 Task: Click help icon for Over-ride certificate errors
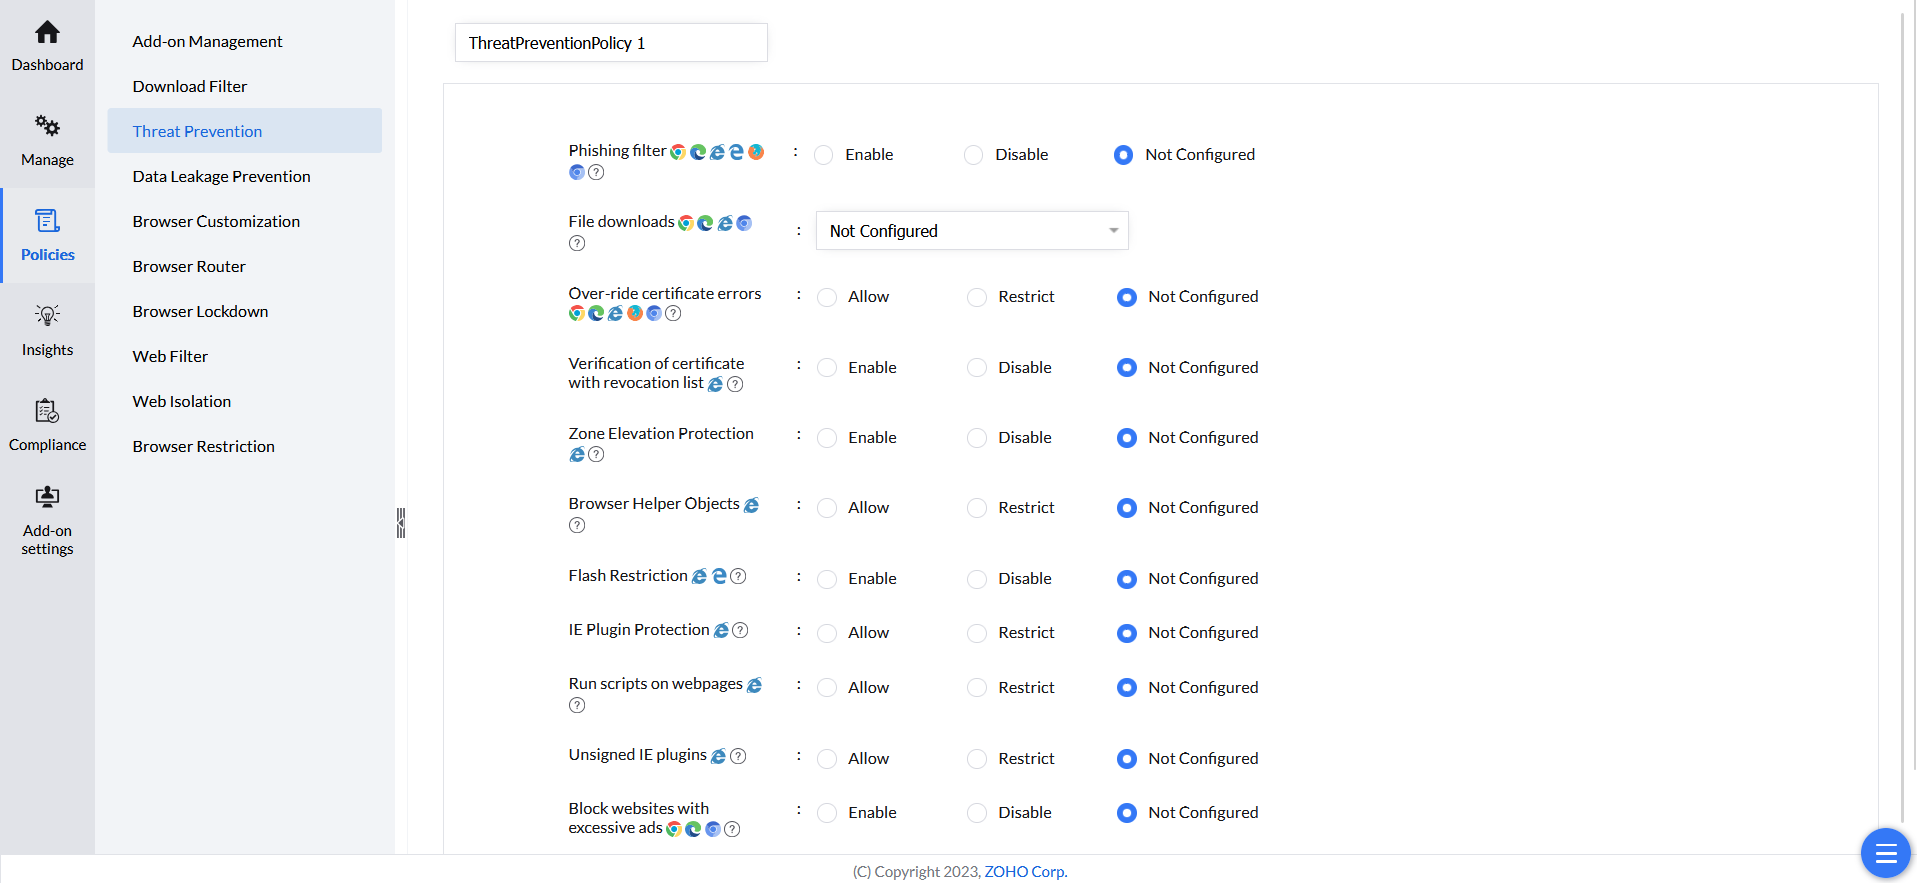[673, 313]
